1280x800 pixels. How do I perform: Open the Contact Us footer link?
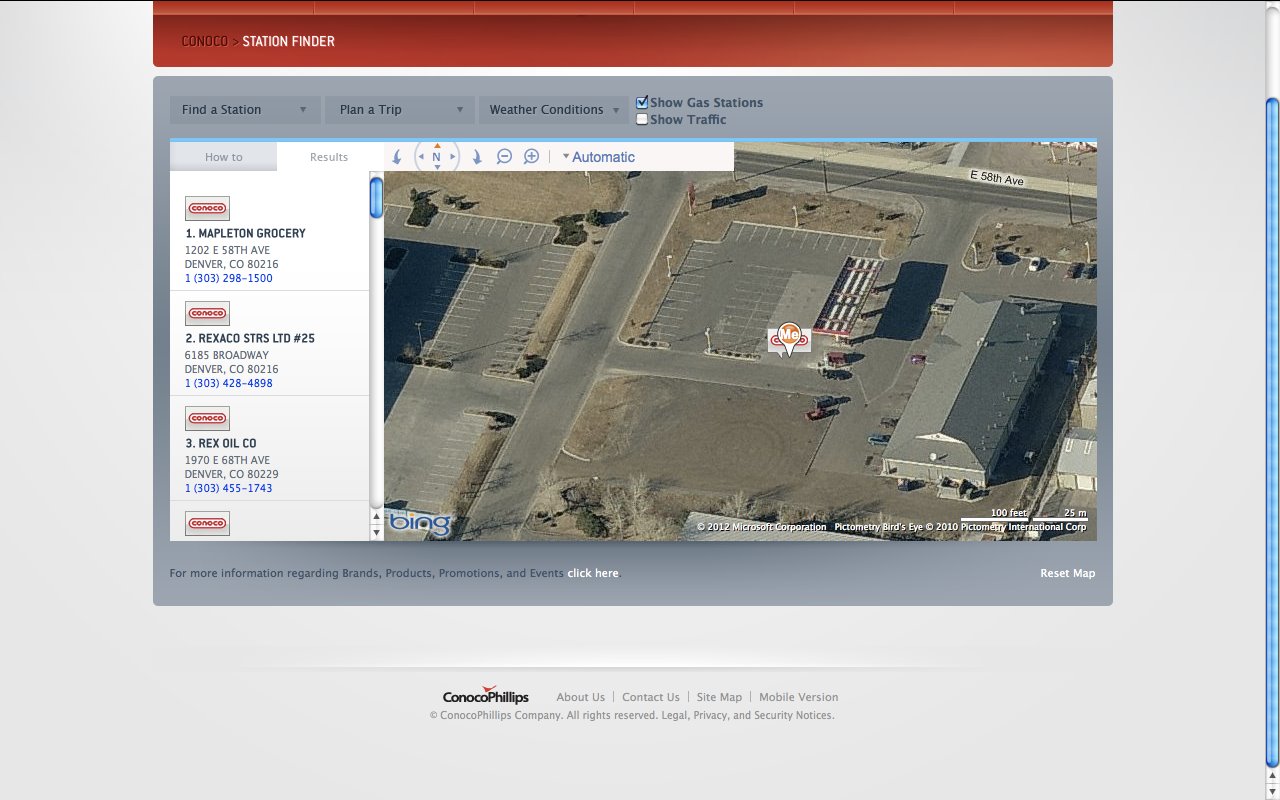coord(651,697)
